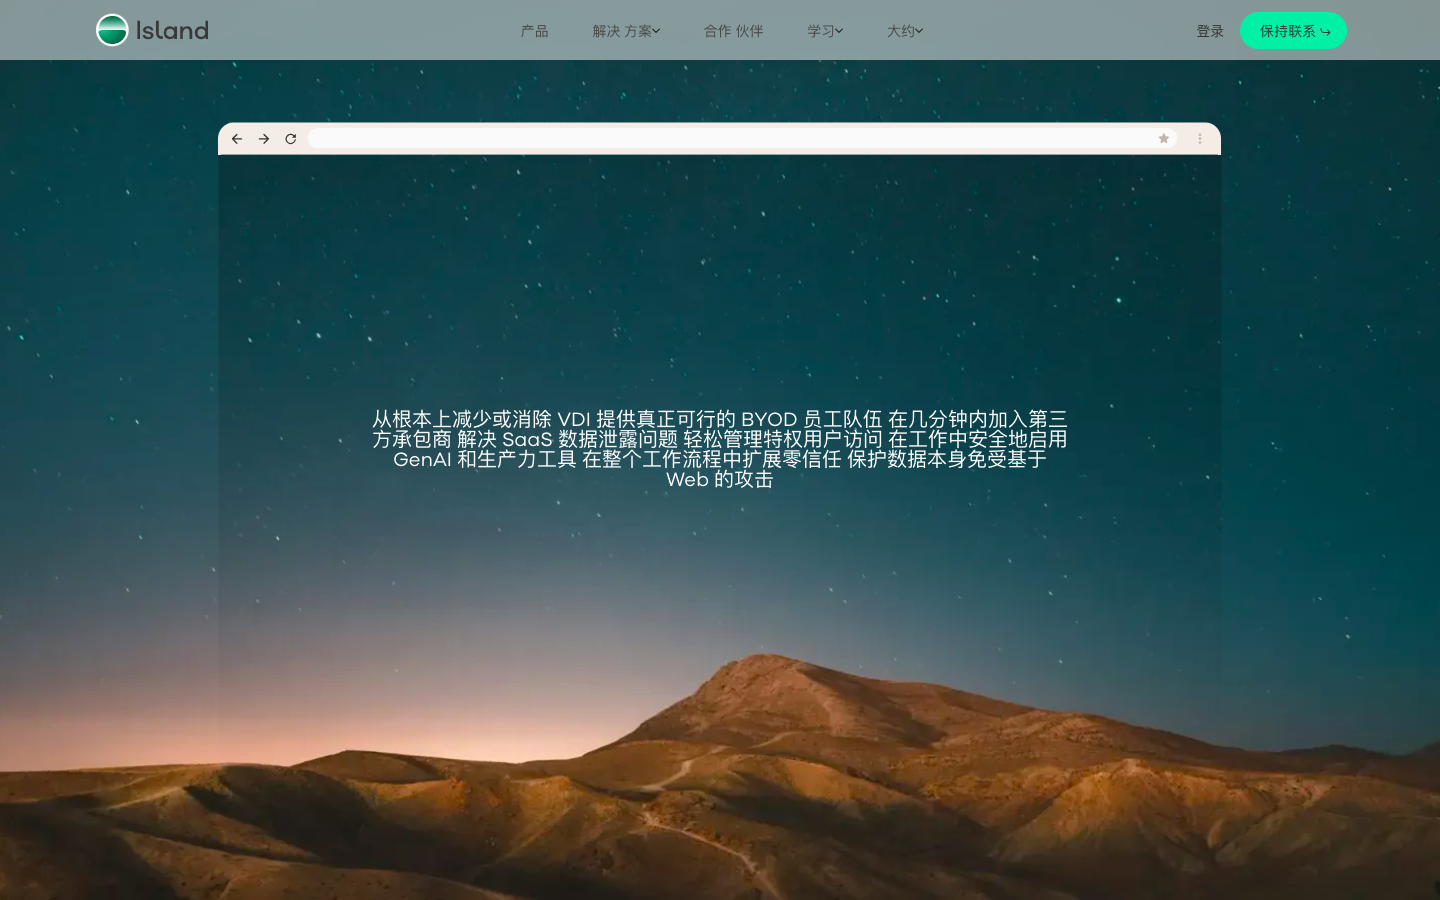The height and width of the screenshot is (900, 1440).
Task: Click the Island logo in the header
Action: click(x=152, y=30)
